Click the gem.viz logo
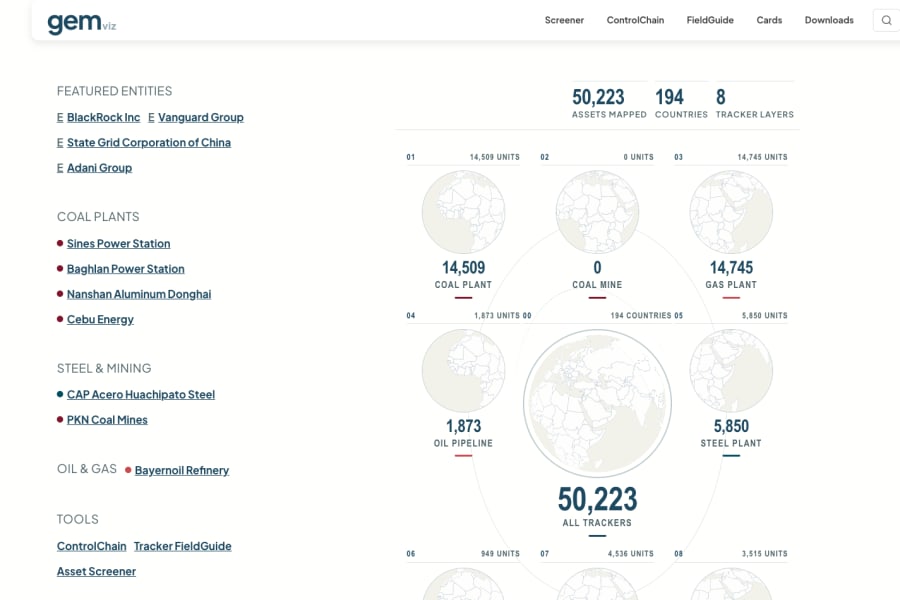 coord(82,22)
